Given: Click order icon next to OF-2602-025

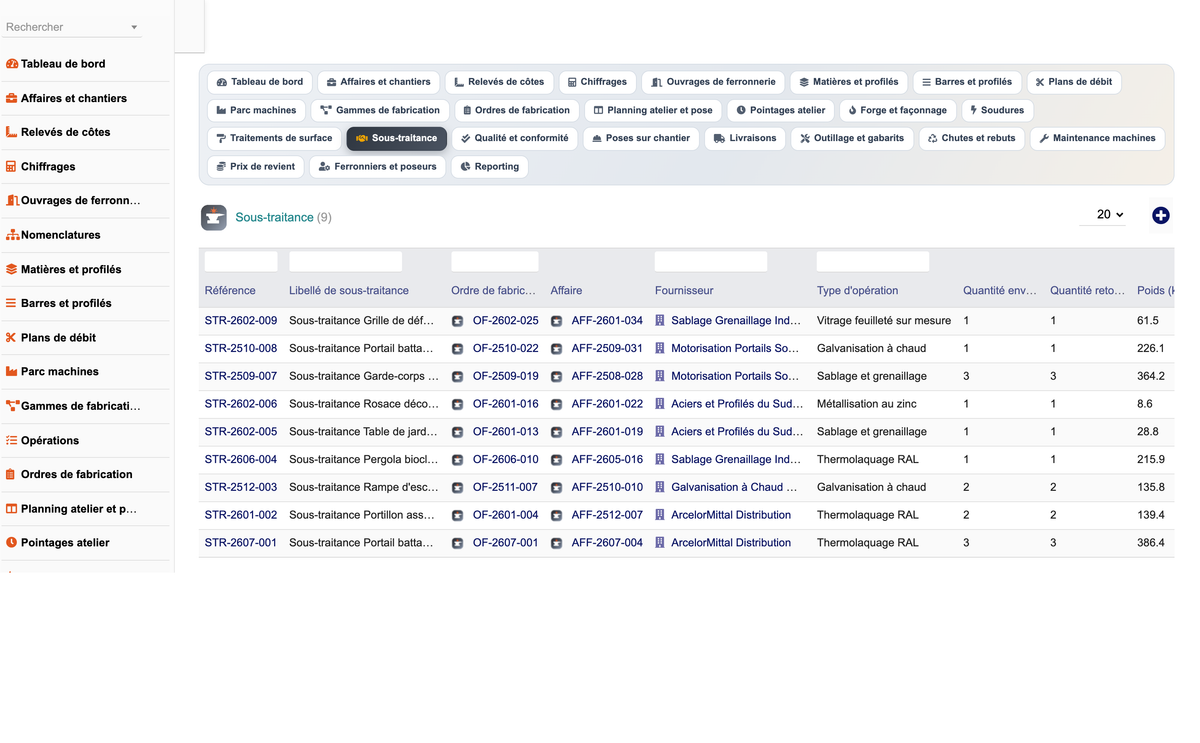Looking at the screenshot, I should coord(457,321).
